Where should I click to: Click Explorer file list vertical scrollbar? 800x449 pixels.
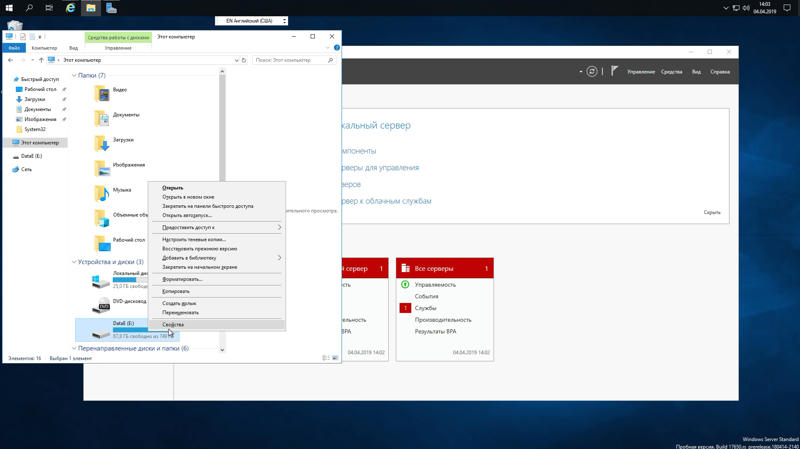[x=222, y=128]
